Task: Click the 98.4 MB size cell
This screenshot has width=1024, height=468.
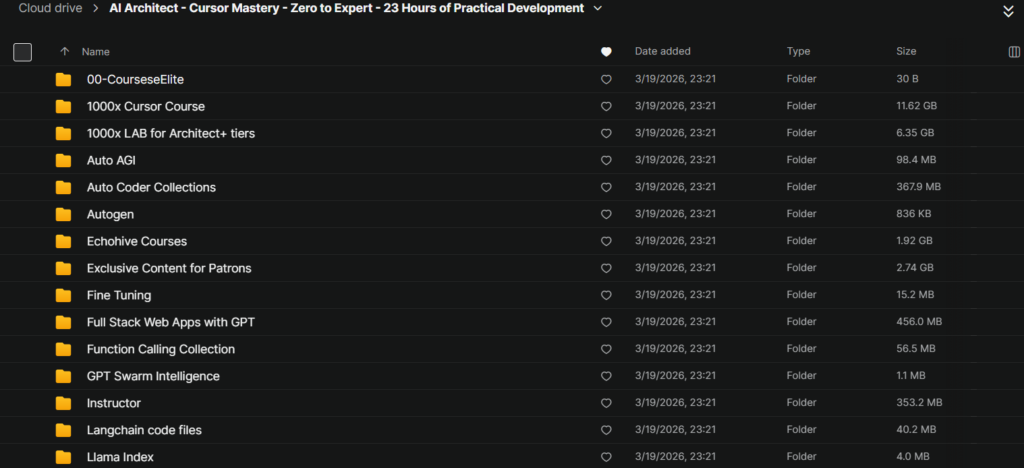Action: click(x=916, y=160)
